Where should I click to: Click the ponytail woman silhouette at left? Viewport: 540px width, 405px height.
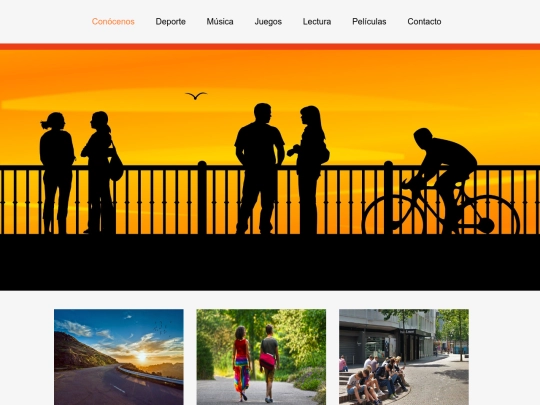tap(57, 172)
